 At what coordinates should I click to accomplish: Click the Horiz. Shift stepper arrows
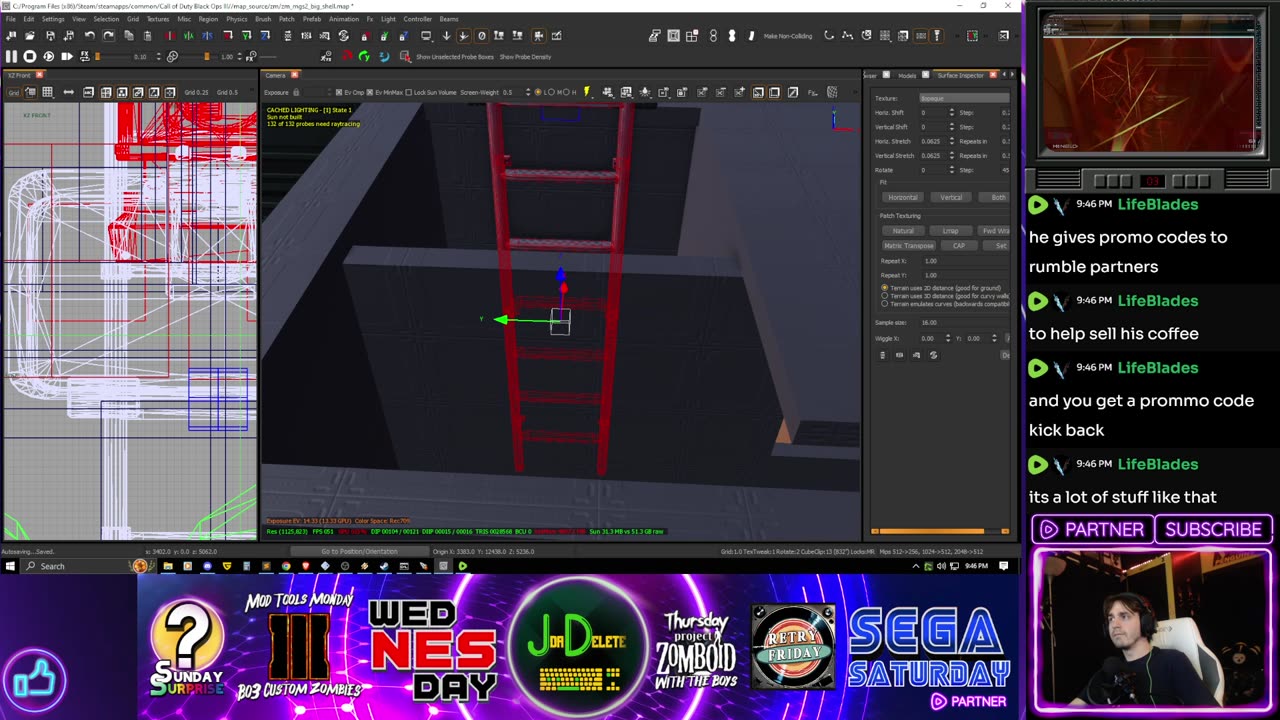[x=952, y=113]
